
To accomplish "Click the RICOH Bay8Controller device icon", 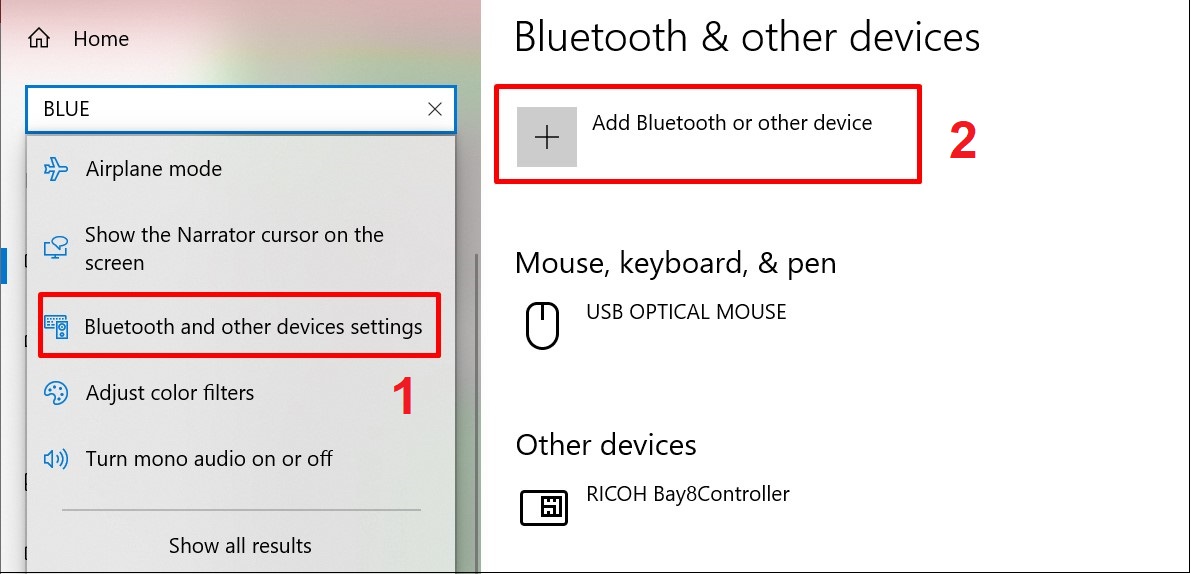I will (x=544, y=507).
